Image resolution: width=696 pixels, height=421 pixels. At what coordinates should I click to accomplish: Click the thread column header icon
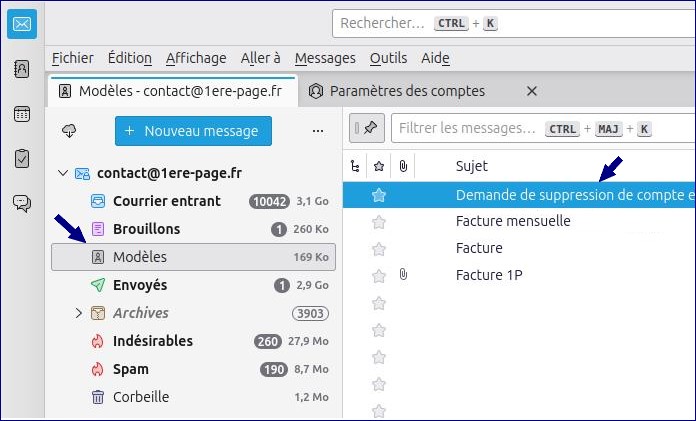pyautogui.click(x=355, y=166)
